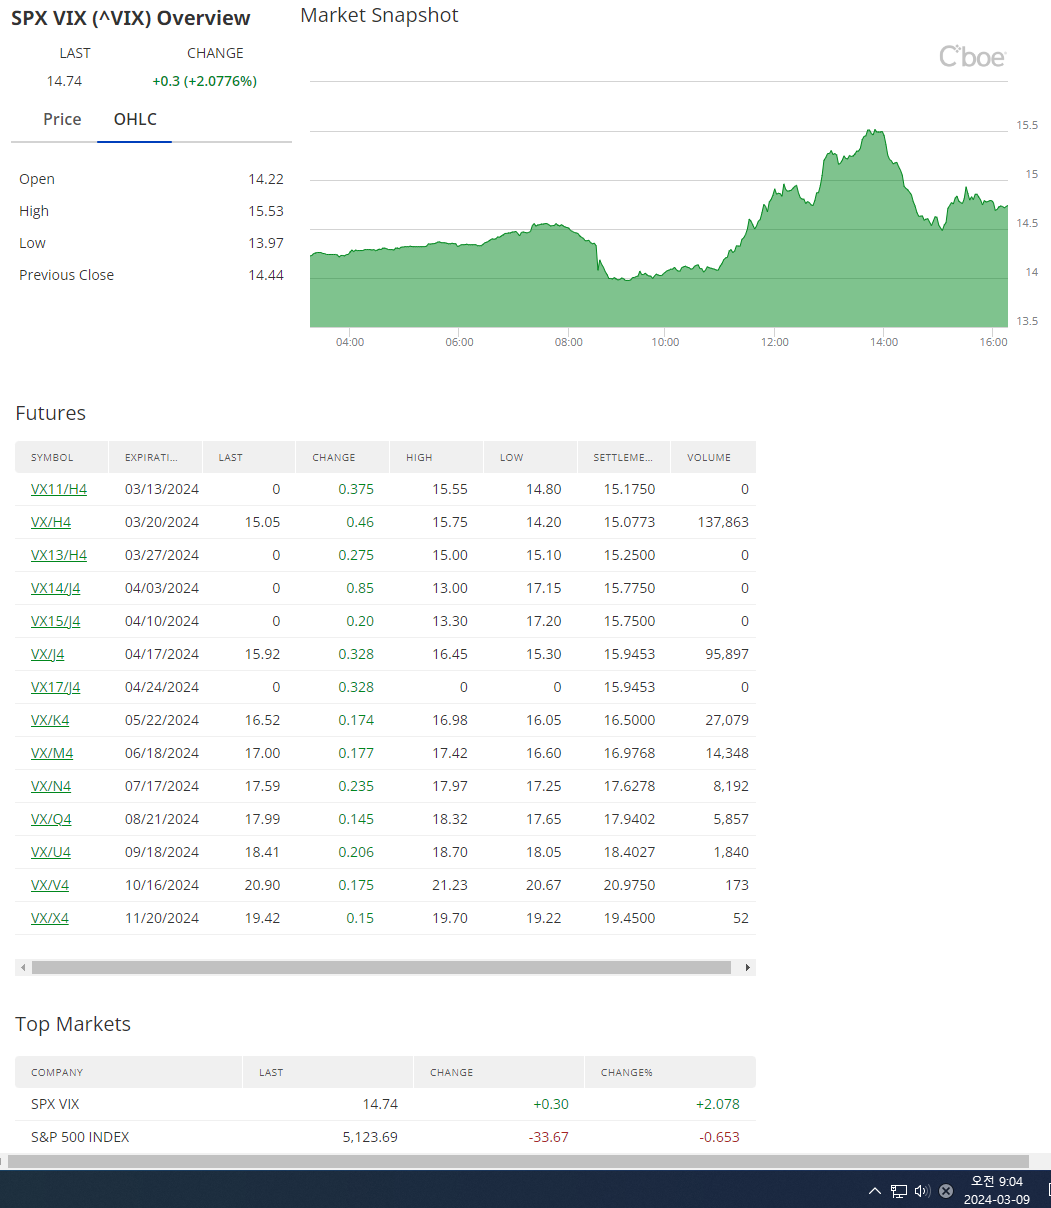Click the LOW column header
1051x1208 pixels.
(x=530, y=457)
